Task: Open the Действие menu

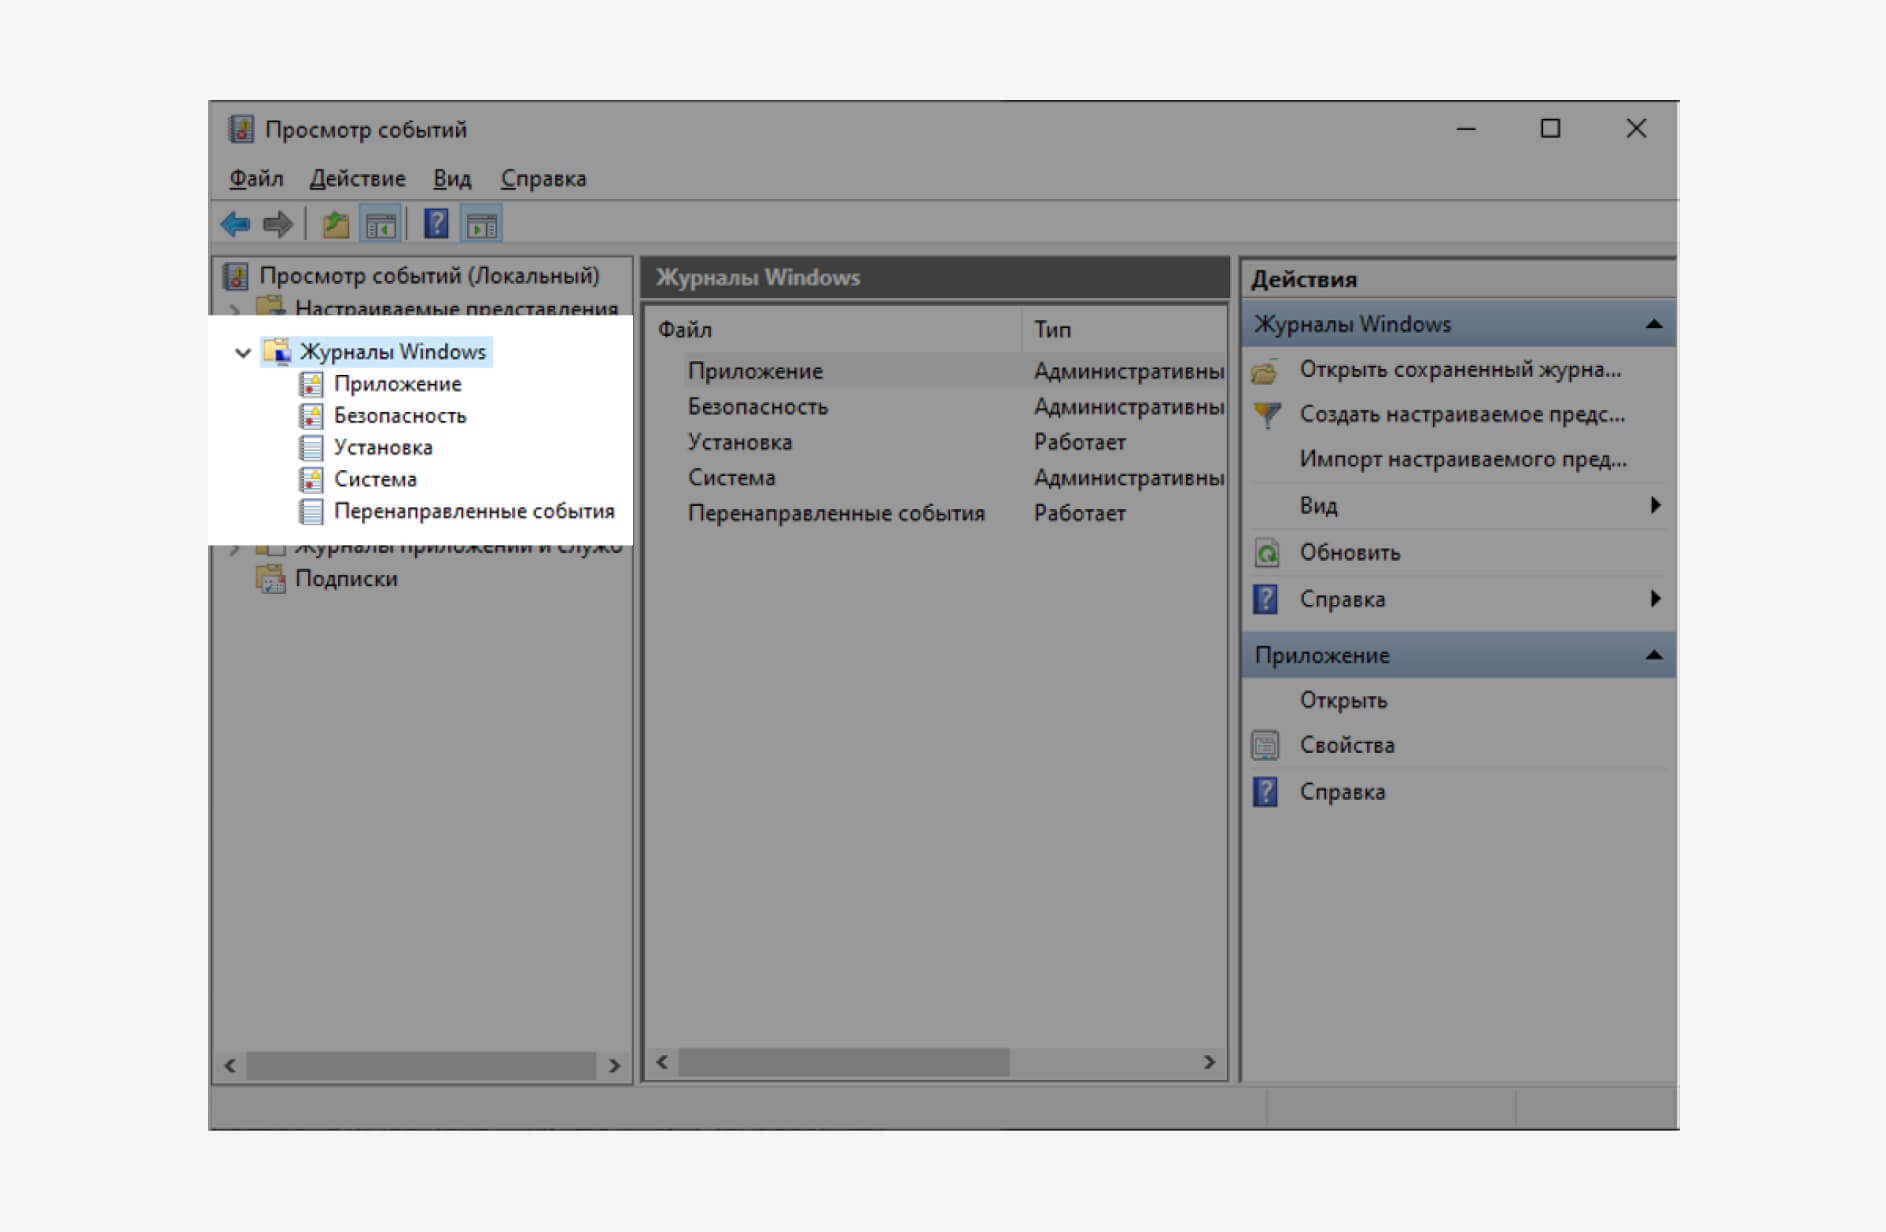Action: point(357,179)
